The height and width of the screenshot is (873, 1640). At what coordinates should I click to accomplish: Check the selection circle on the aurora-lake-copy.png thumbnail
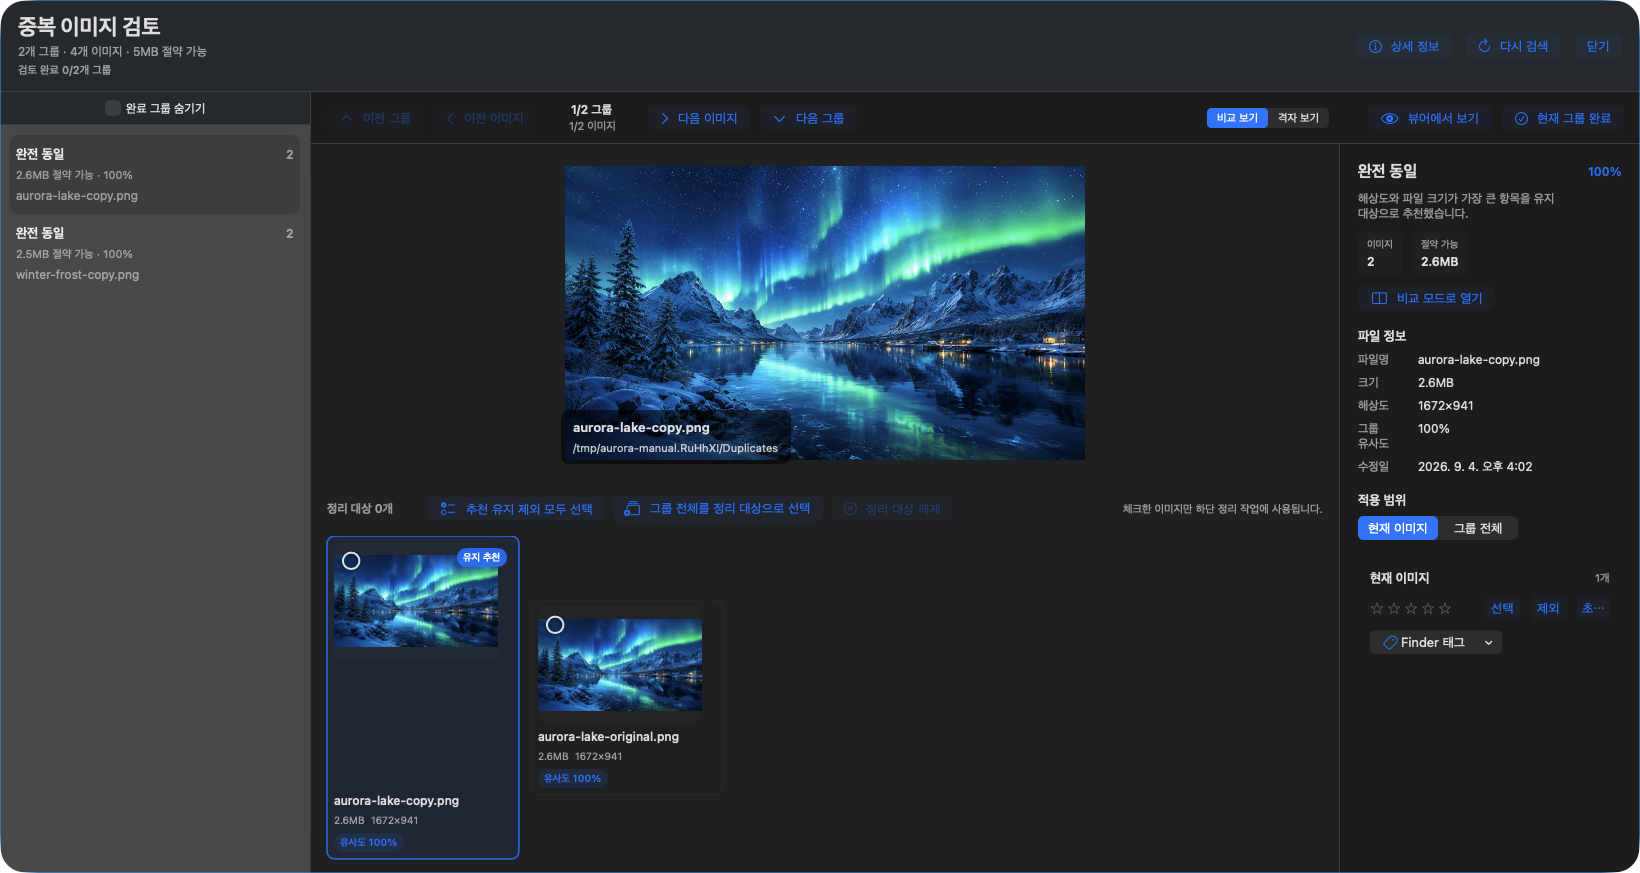[351, 561]
